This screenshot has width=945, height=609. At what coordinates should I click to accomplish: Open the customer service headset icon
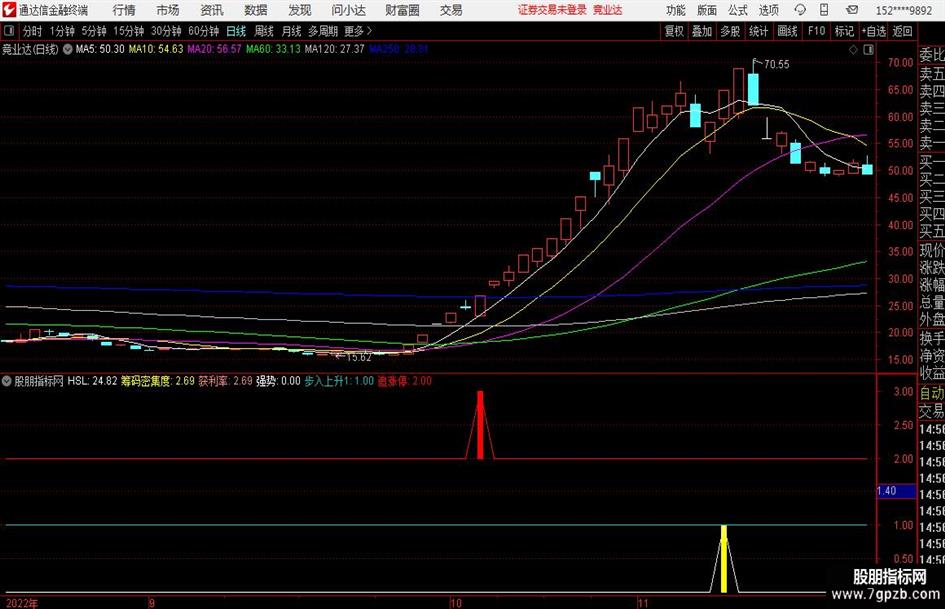click(800, 10)
